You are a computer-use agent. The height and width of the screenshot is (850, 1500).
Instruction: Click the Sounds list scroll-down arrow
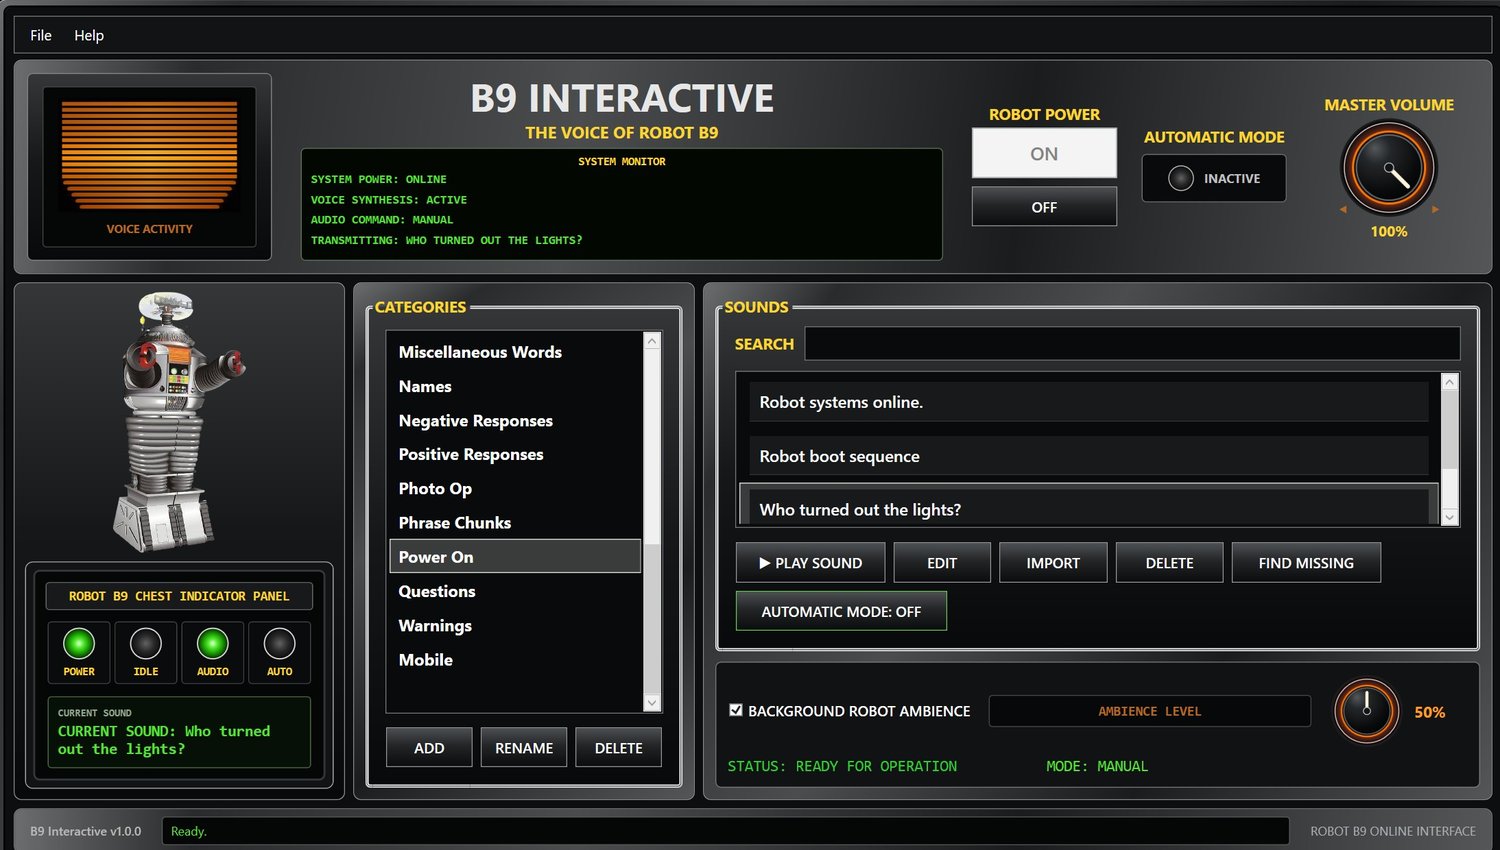click(1450, 517)
